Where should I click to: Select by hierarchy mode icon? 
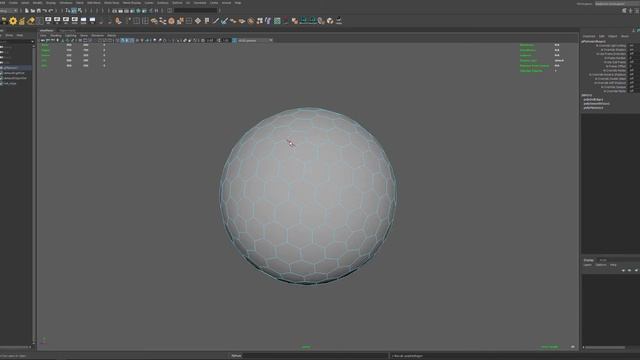pos(68,11)
